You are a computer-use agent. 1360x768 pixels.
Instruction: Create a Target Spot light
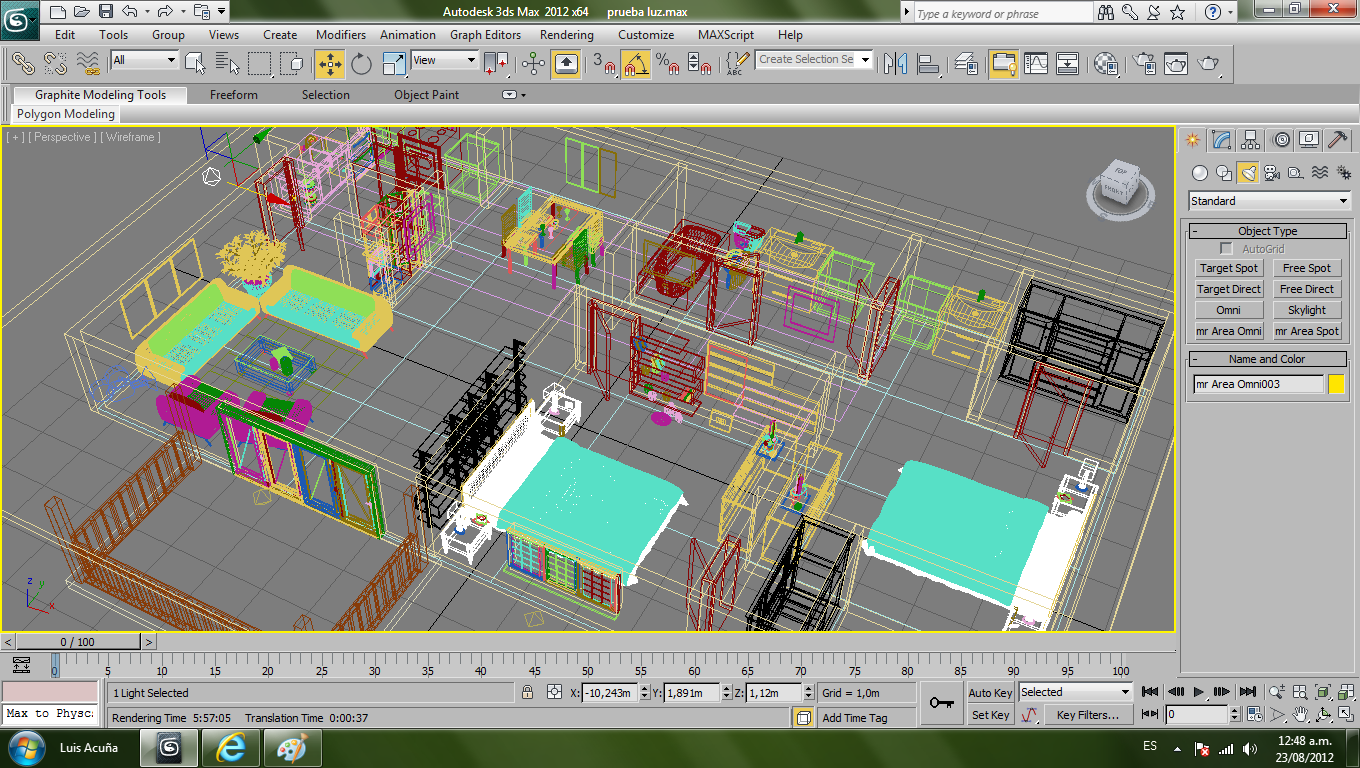[x=1229, y=268]
